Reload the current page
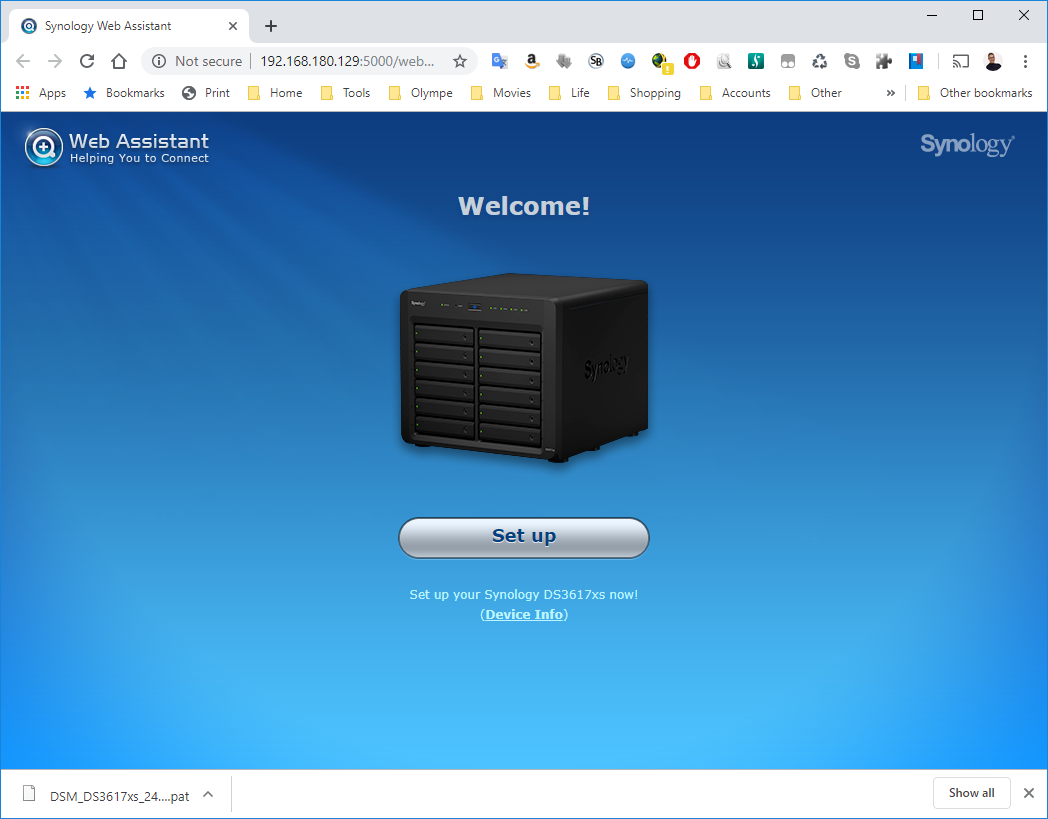 87,62
